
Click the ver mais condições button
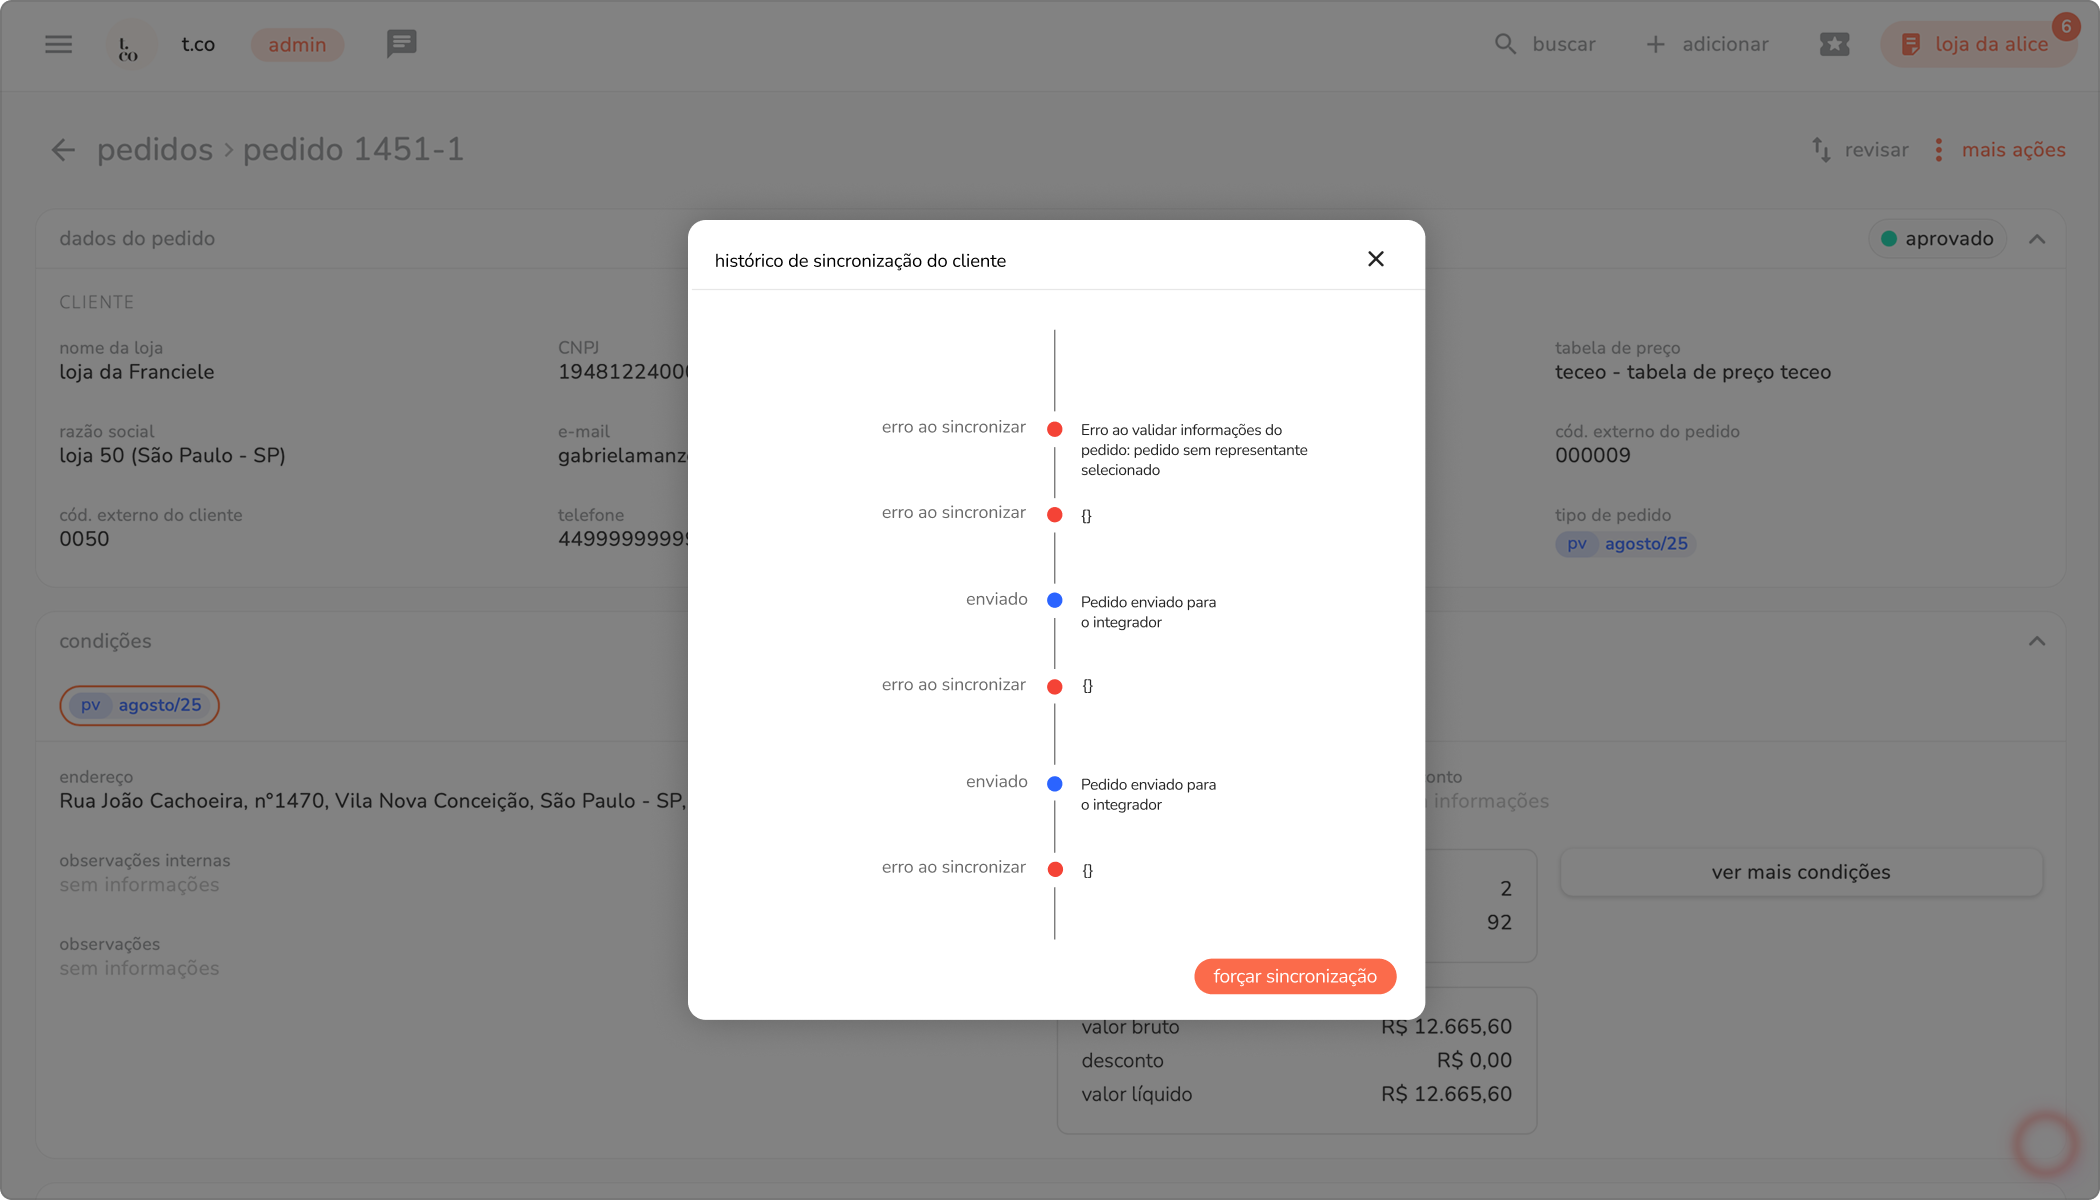tap(1800, 872)
